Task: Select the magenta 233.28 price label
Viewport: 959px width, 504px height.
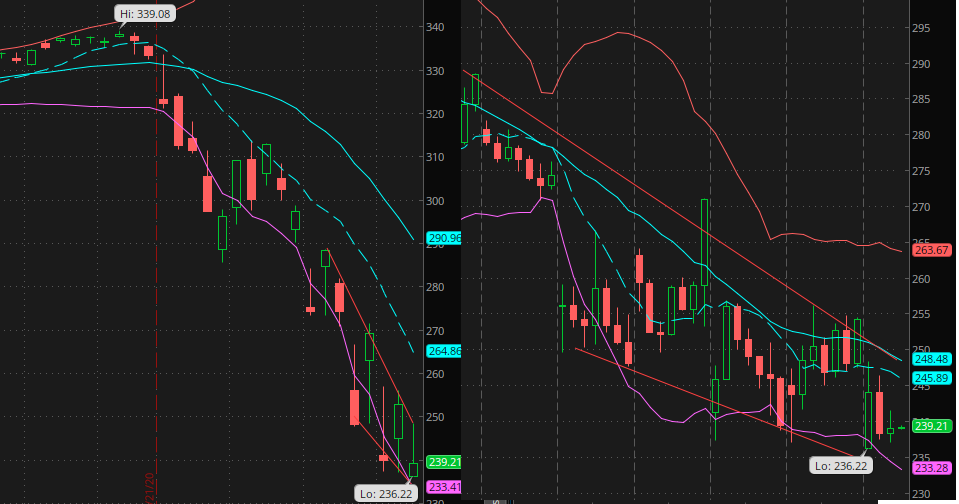Action: 931,467
